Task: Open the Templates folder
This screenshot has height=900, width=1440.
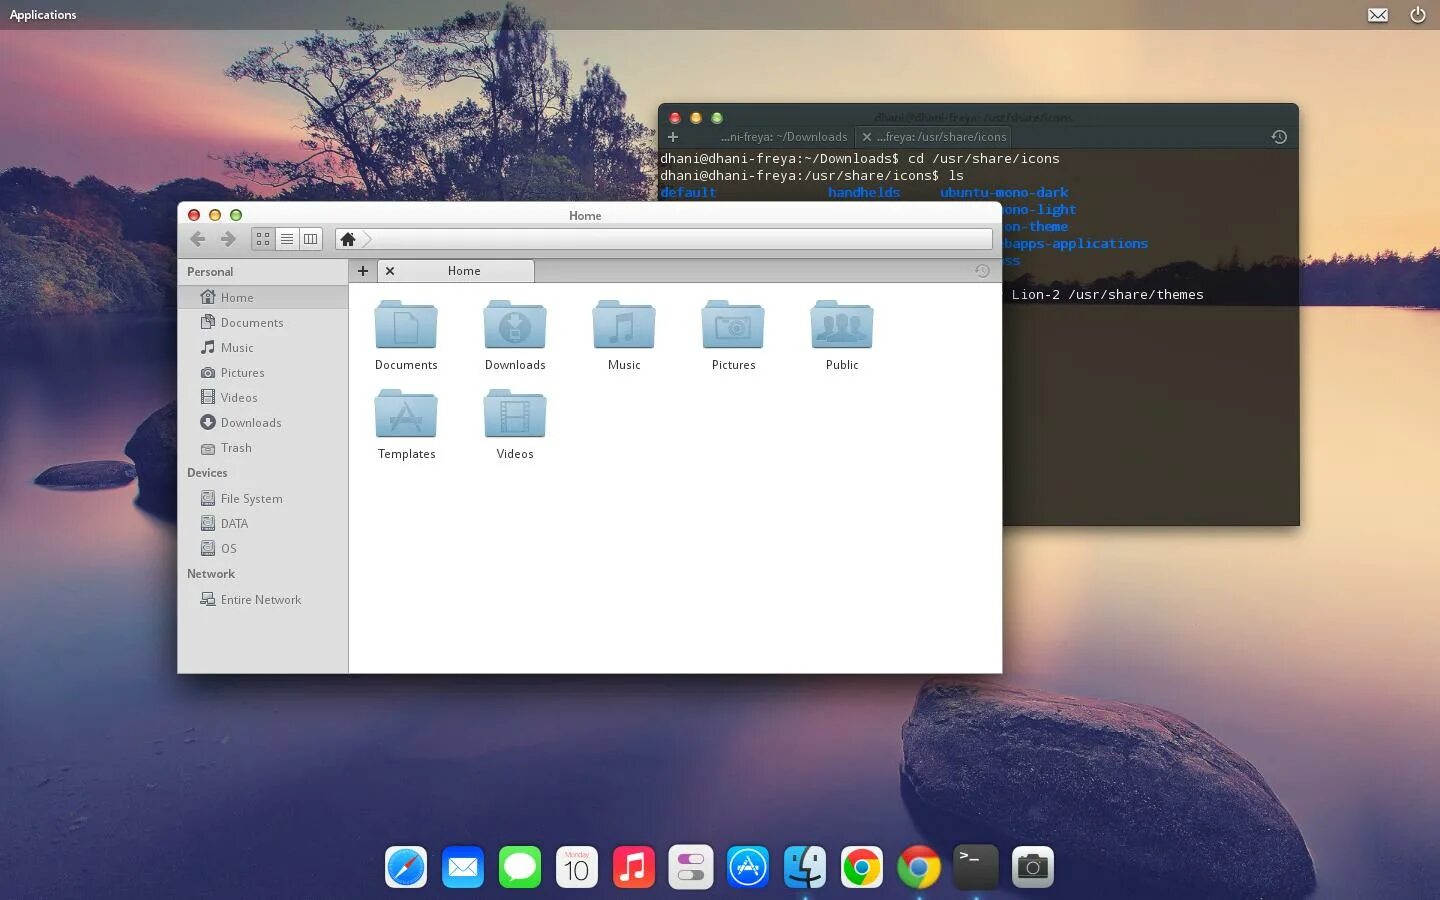Action: point(406,424)
